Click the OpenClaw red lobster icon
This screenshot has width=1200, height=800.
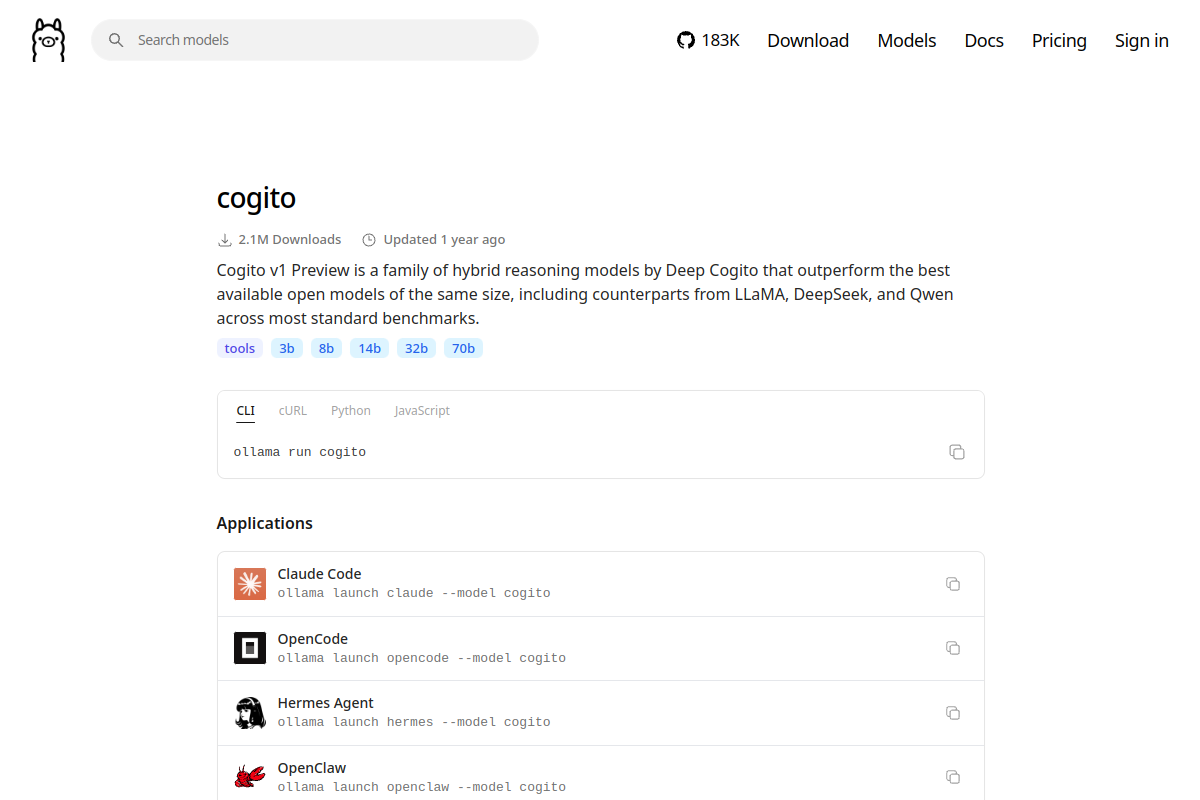(x=250, y=777)
